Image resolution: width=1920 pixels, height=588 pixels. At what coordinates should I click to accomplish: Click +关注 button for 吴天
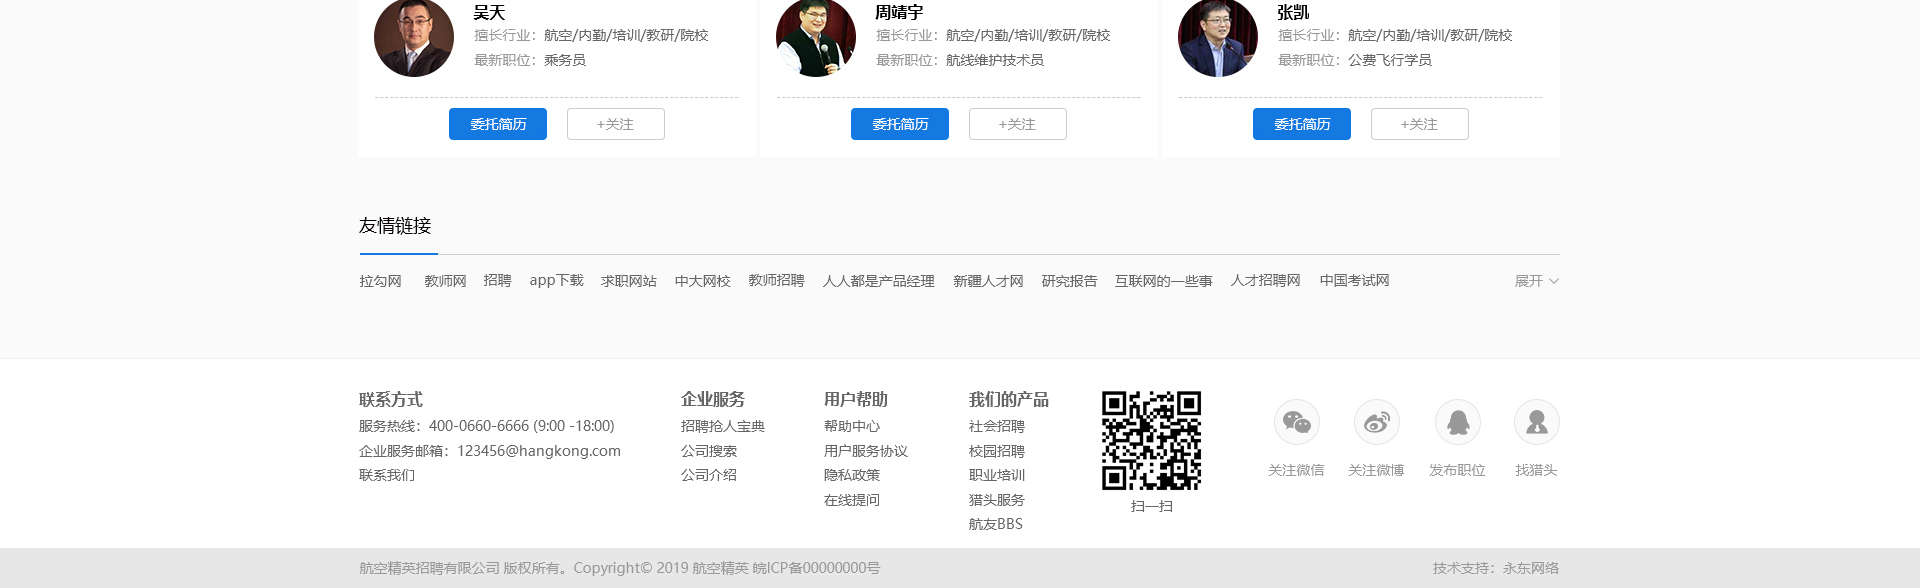pyautogui.click(x=616, y=124)
